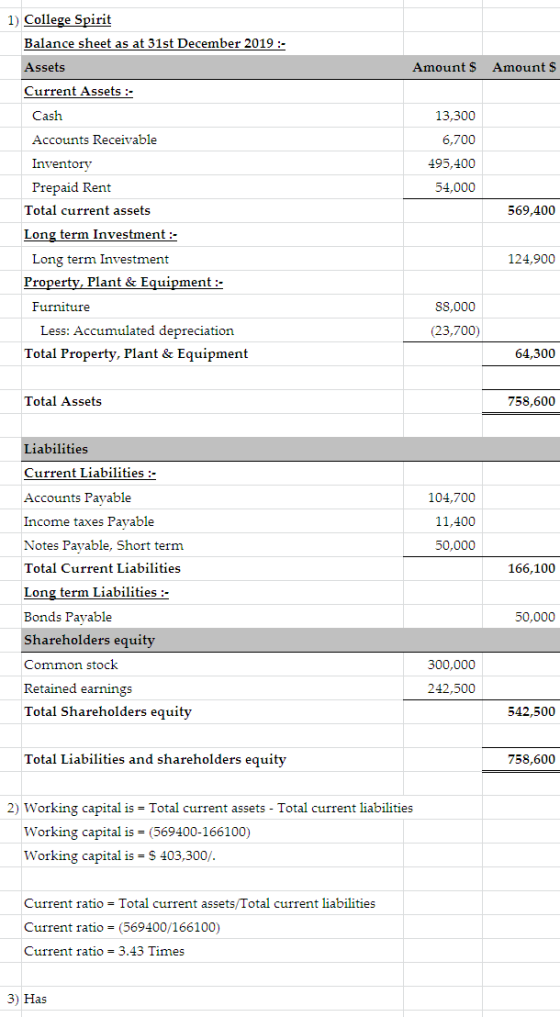This screenshot has height=1017, width=560.
Task: Click 'Total Property, Plant & Equipment' label
Action: [136, 354]
